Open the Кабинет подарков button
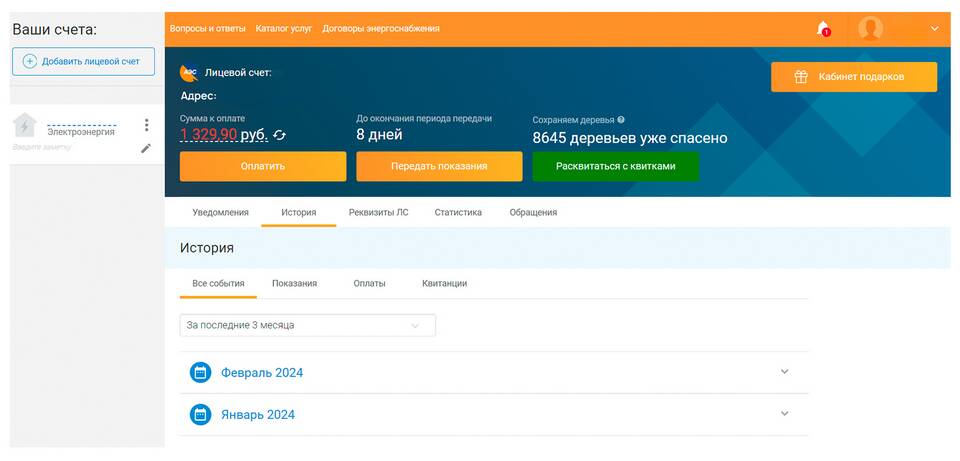The height and width of the screenshot is (461, 960). [x=853, y=77]
